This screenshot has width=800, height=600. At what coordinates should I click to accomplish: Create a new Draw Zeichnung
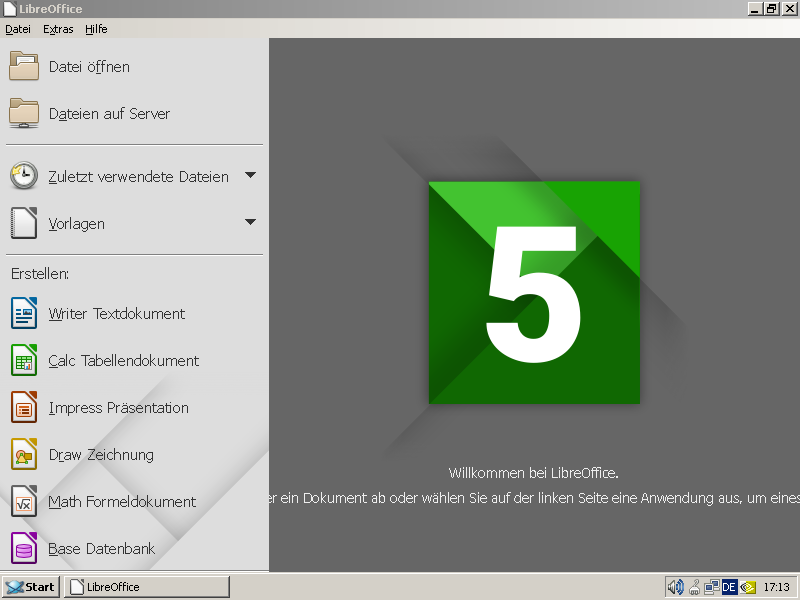[83, 454]
